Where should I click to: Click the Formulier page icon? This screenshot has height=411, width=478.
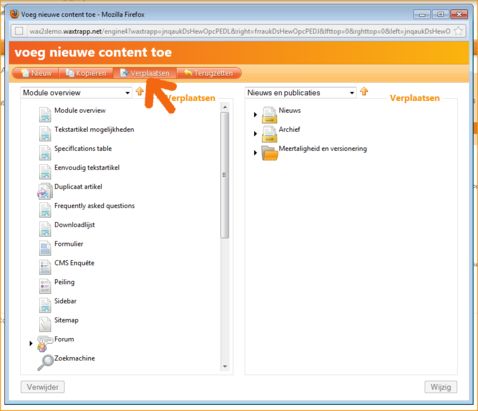coord(45,248)
